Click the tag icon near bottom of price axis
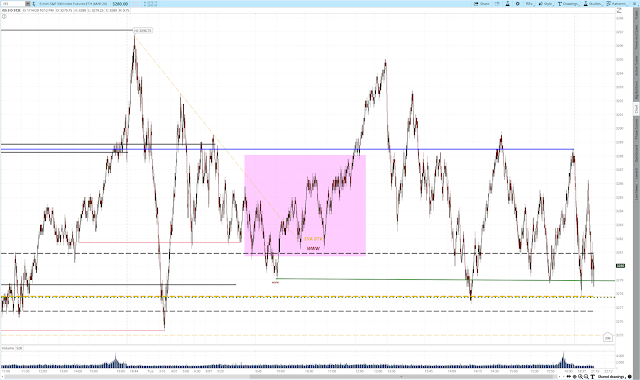The image size is (640, 380). (608, 337)
